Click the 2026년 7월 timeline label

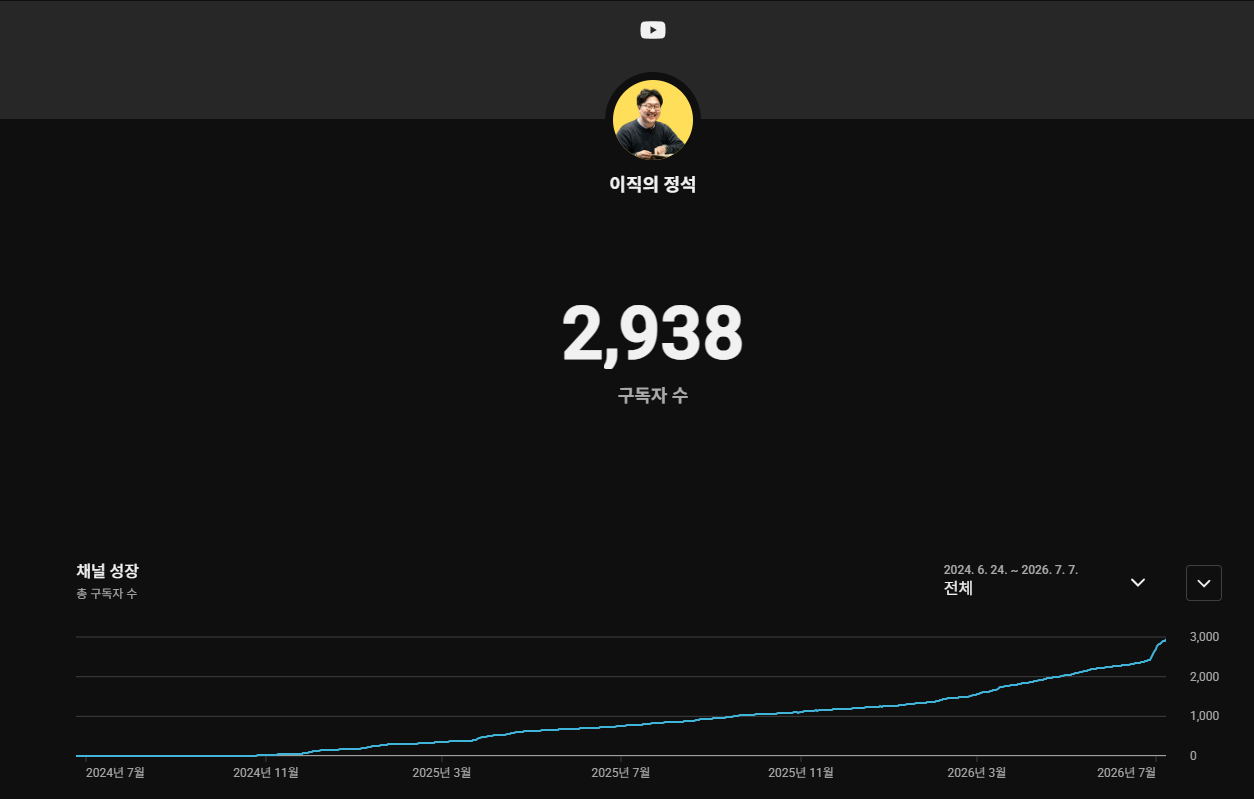(x=1127, y=772)
